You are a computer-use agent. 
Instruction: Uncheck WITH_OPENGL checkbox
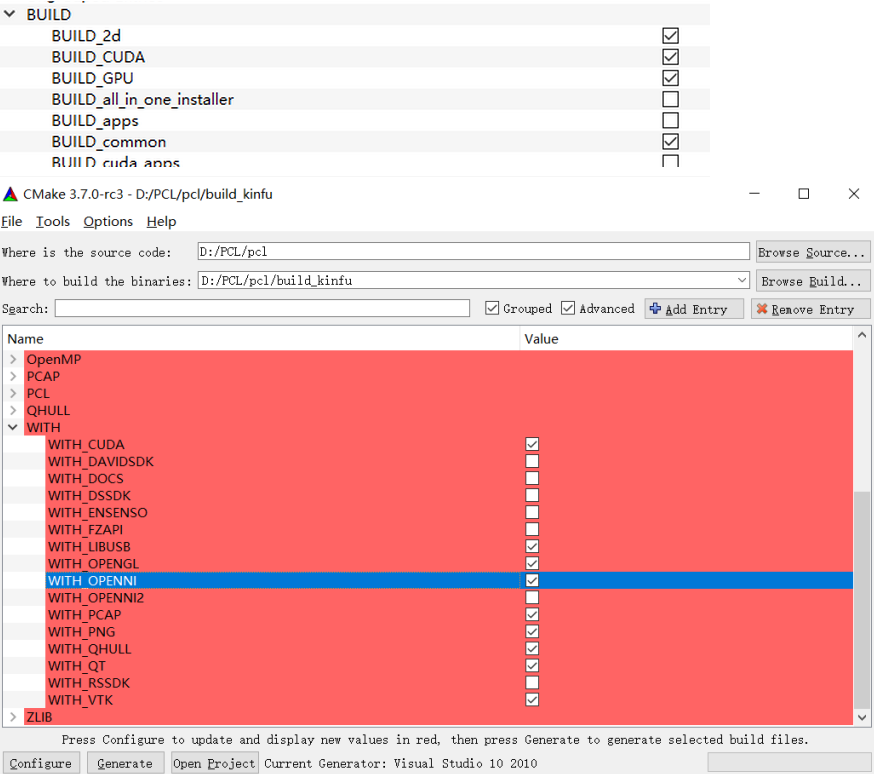pos(532,563)
